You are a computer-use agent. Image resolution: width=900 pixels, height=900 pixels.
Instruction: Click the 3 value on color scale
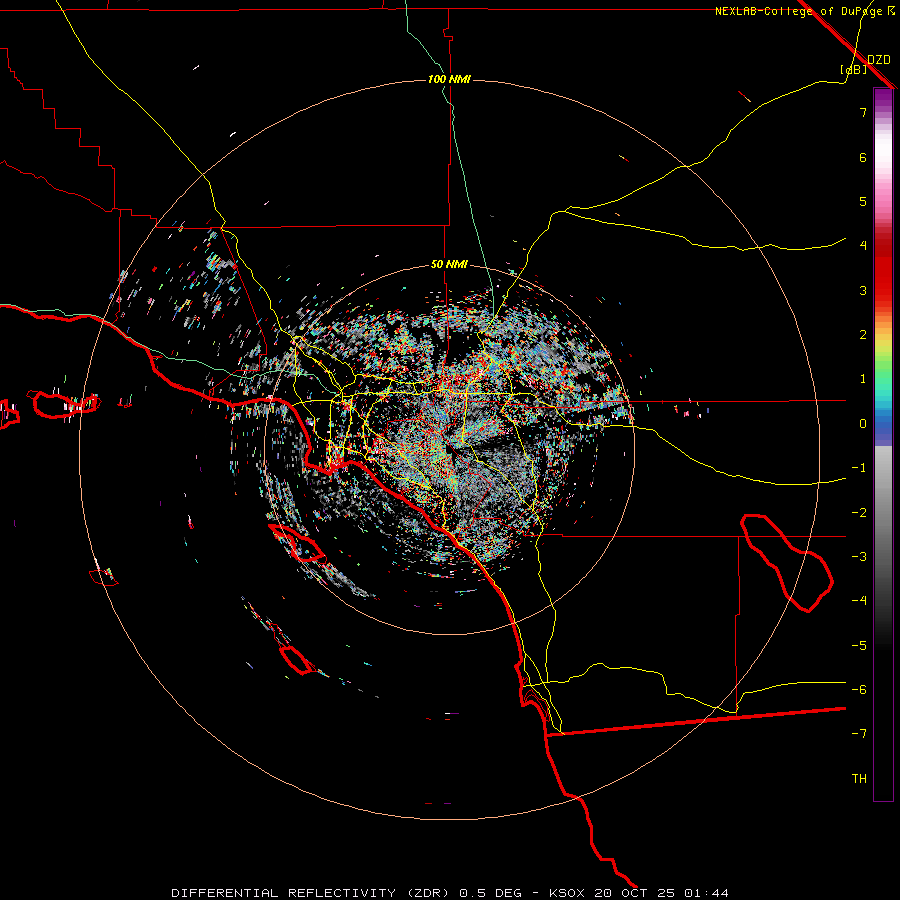(x=863, y=290)
